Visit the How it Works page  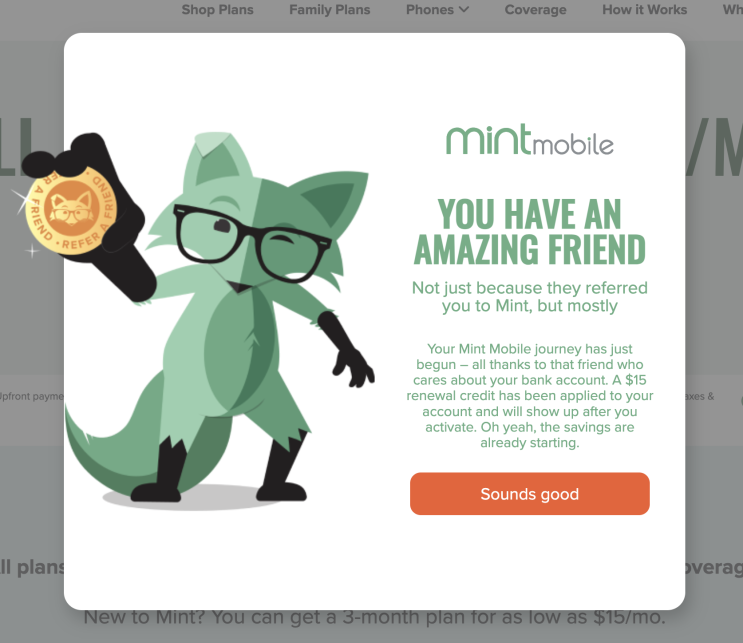pos(644,9)
